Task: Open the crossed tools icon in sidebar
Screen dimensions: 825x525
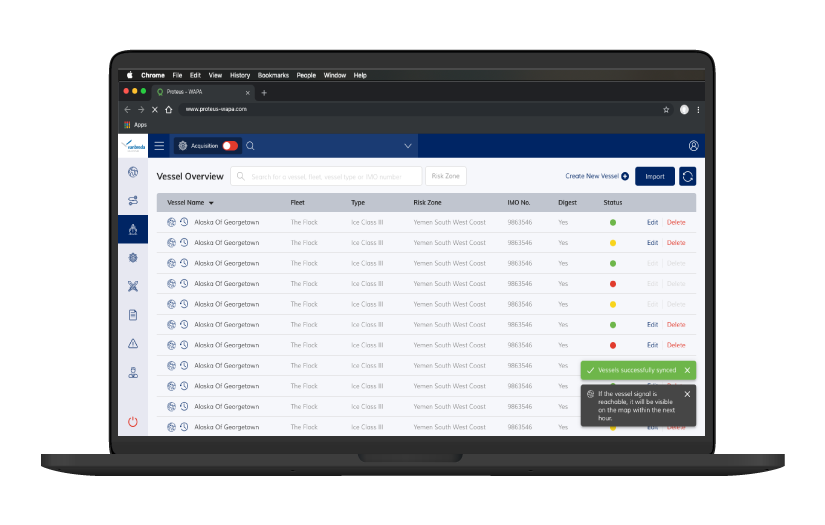Action: pos(133,286)
